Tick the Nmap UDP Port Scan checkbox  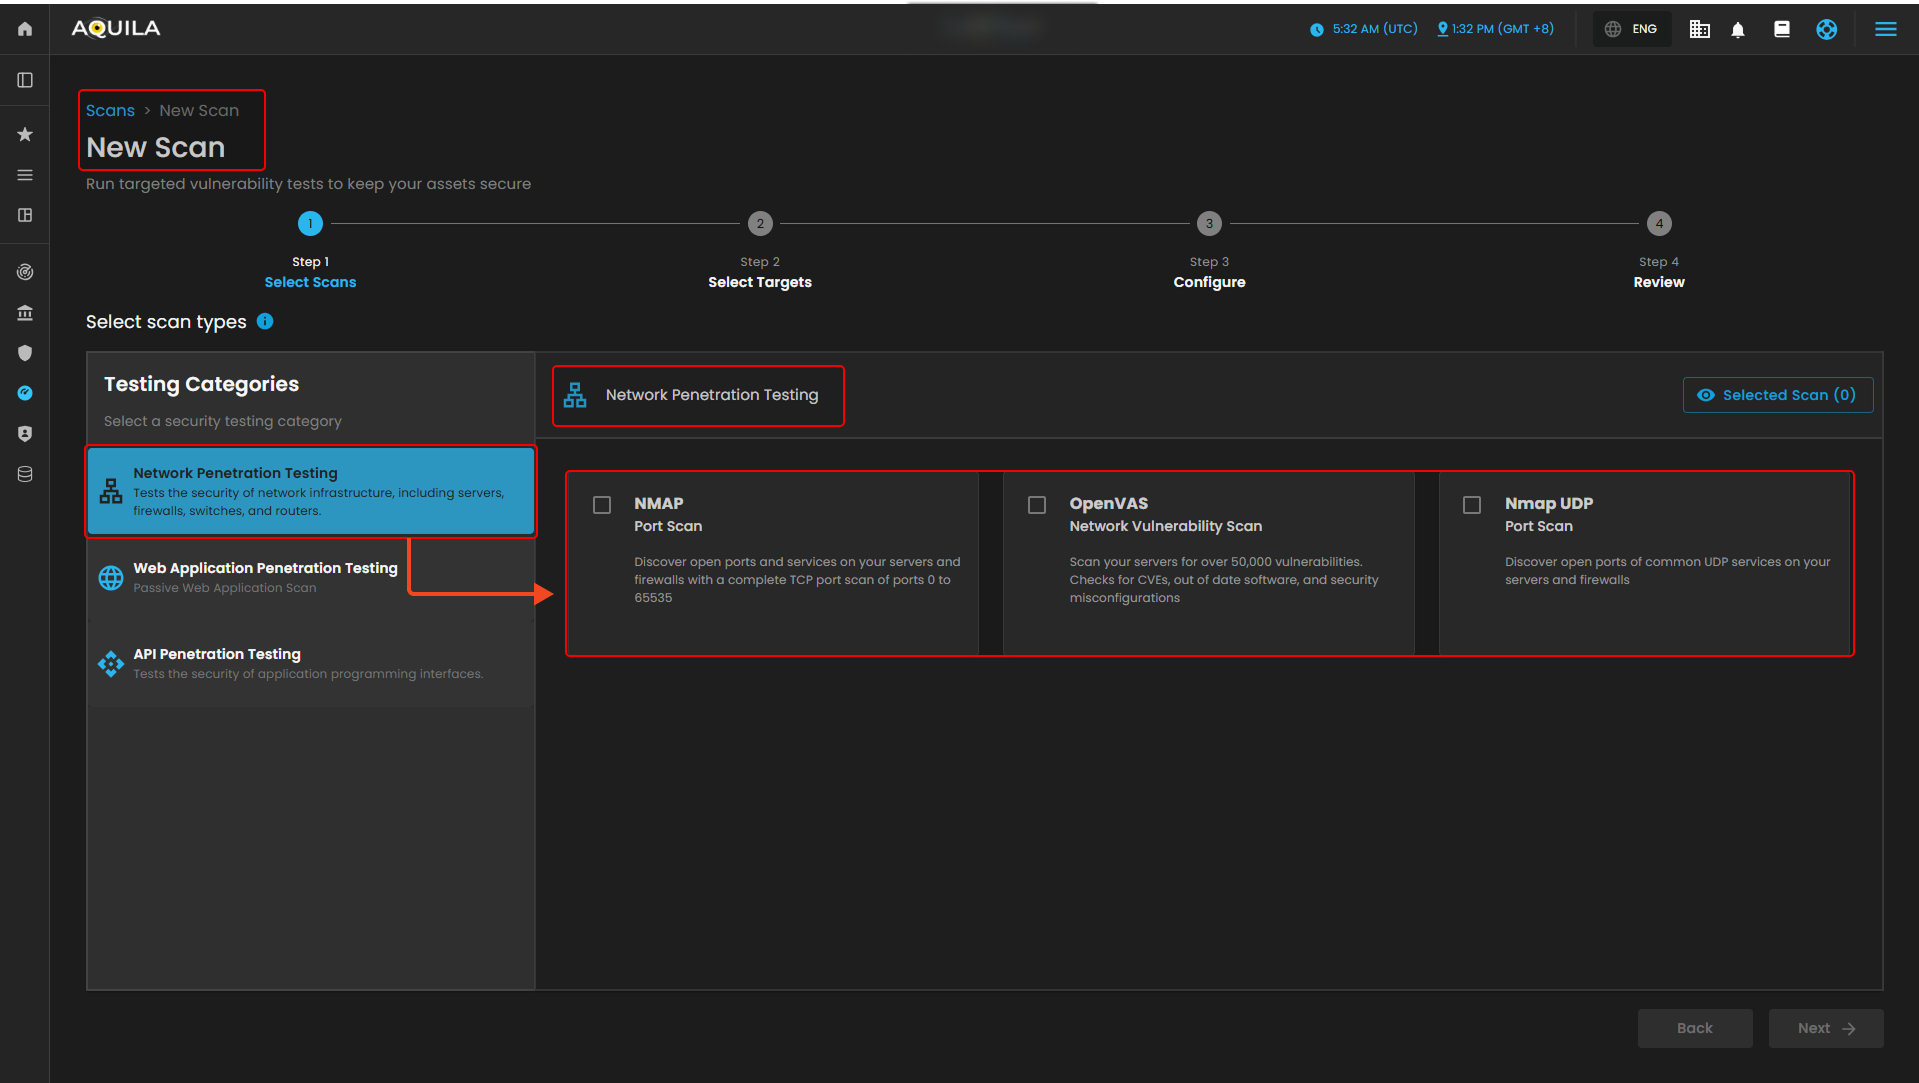pyautogui.click(x=1472, y=505)
